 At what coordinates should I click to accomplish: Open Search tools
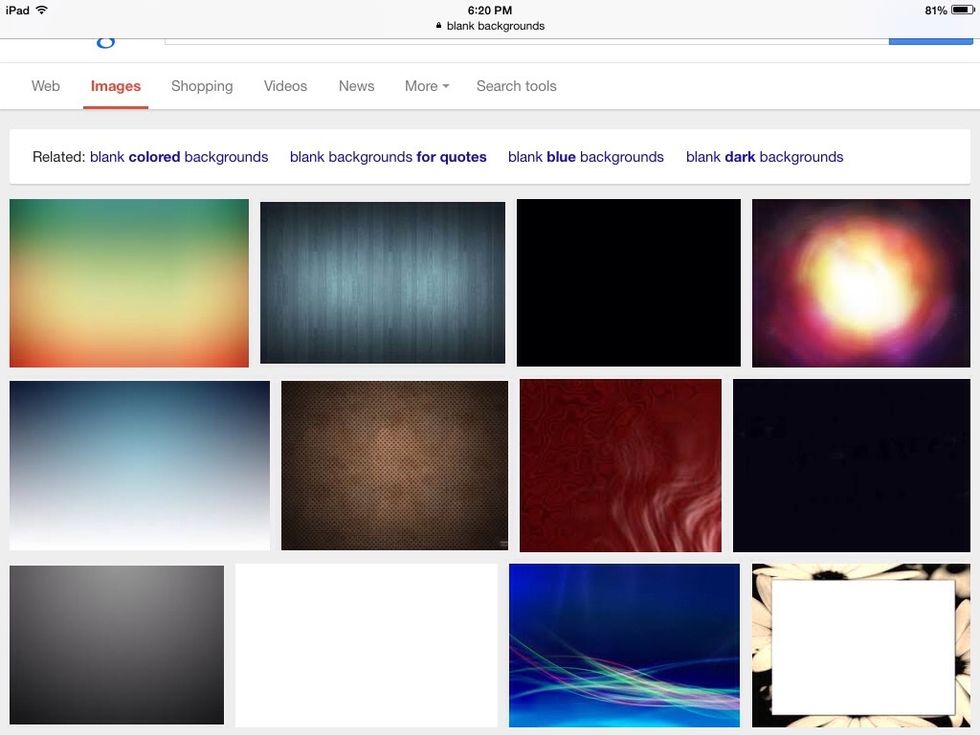(x=516, y=86)
